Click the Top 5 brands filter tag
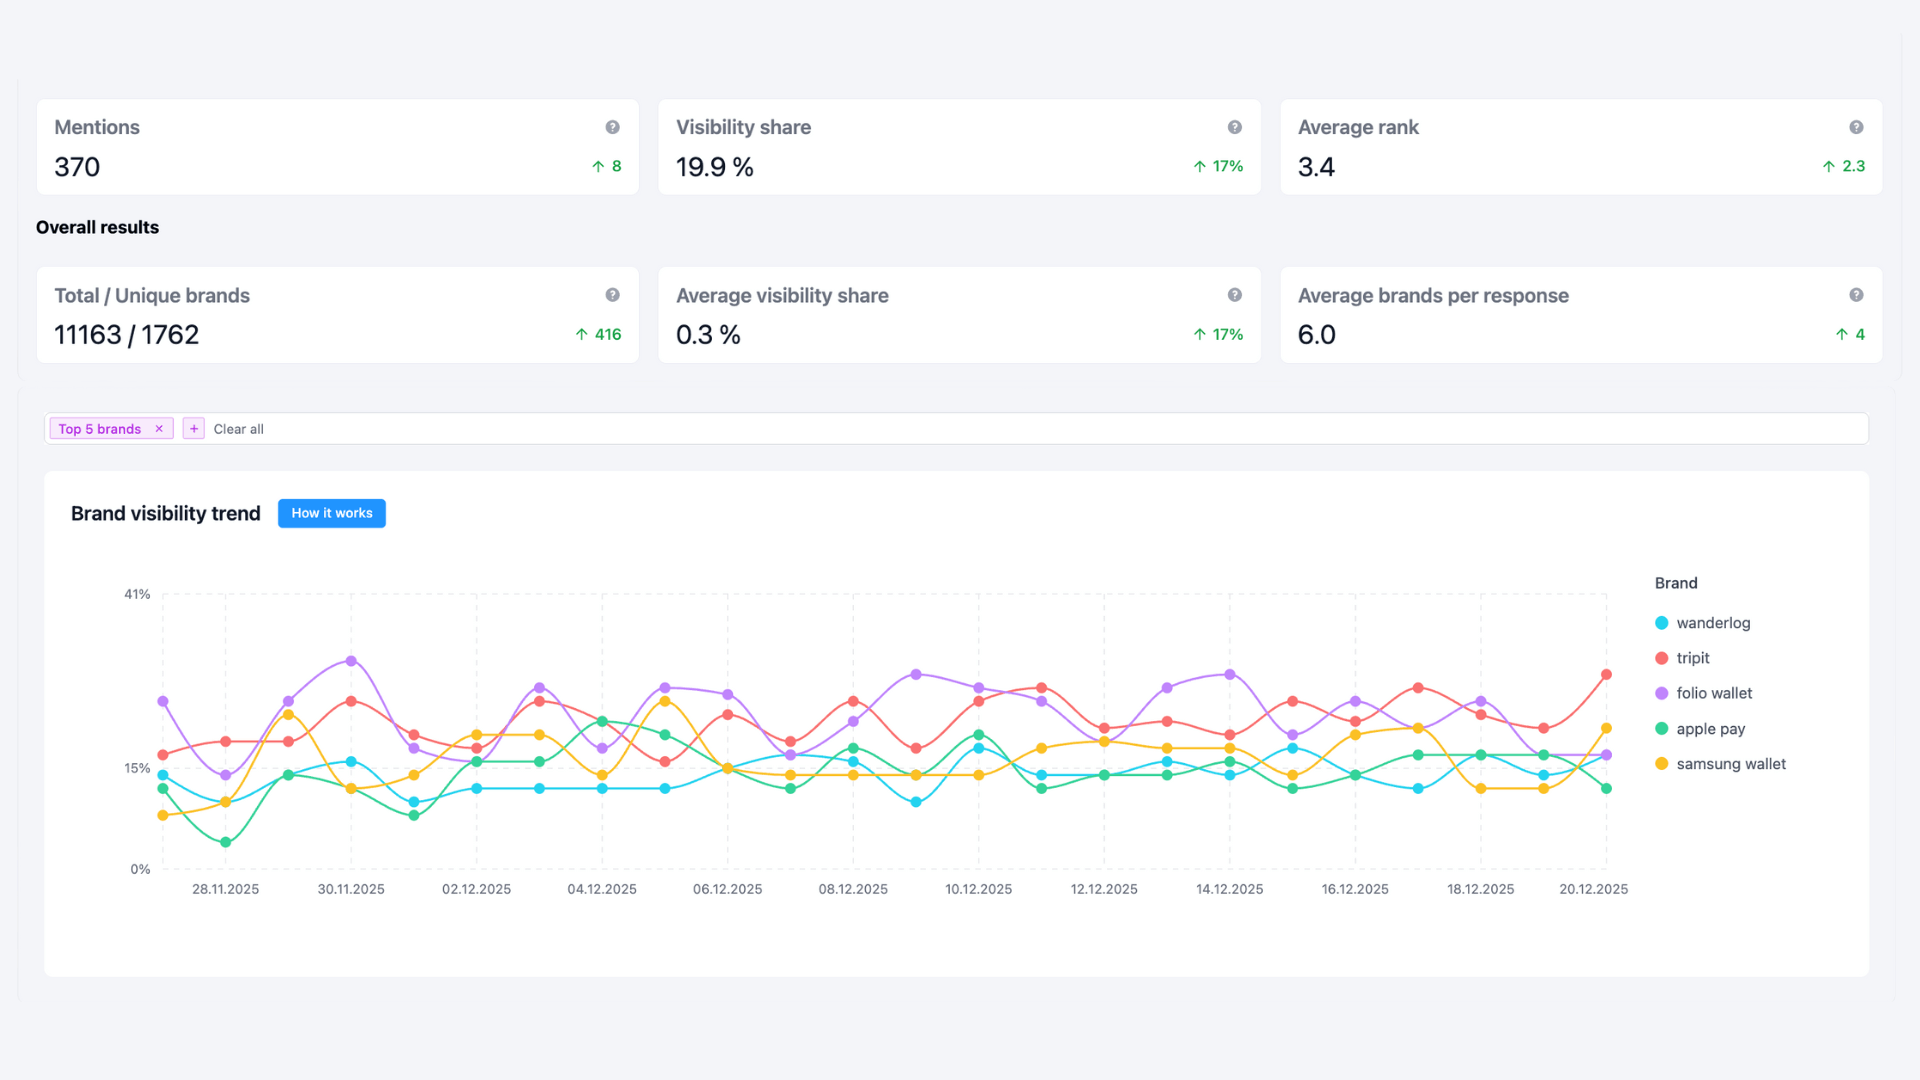The height and width of the screenshot is (1080, 1920). (99, 429)
